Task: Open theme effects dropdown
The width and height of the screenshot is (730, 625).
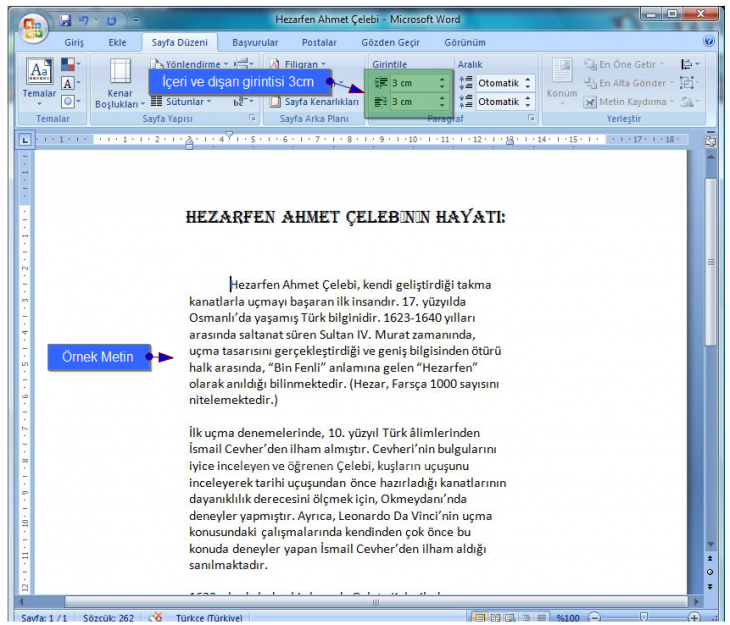Action: point(70,101)
